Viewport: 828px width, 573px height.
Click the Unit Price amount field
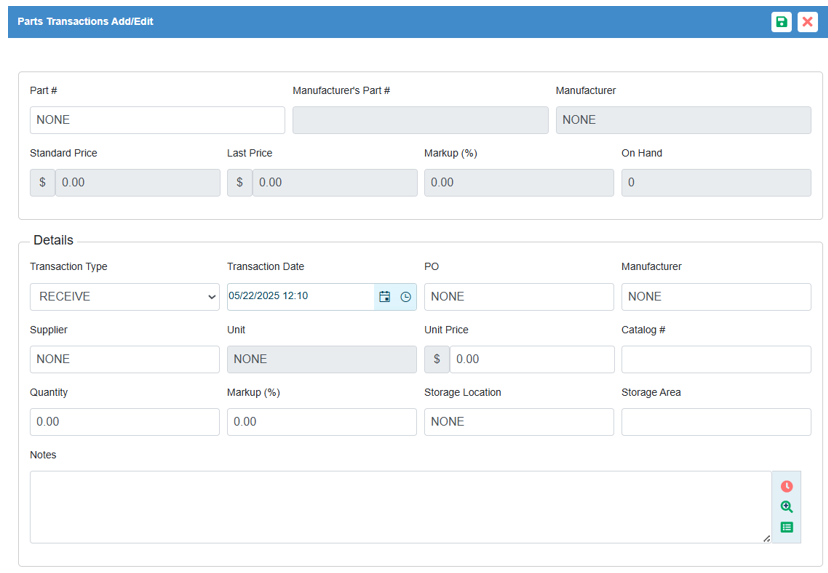[x=531, y=359]
